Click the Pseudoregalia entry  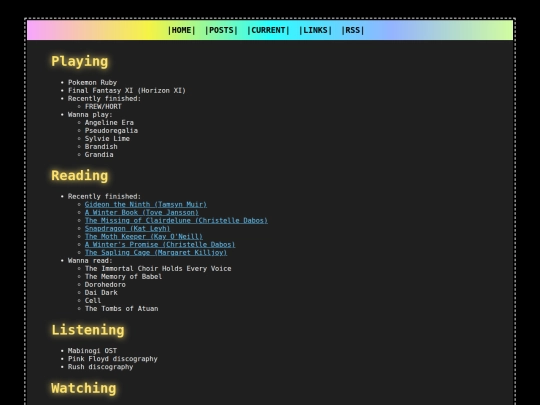[111, 131]
